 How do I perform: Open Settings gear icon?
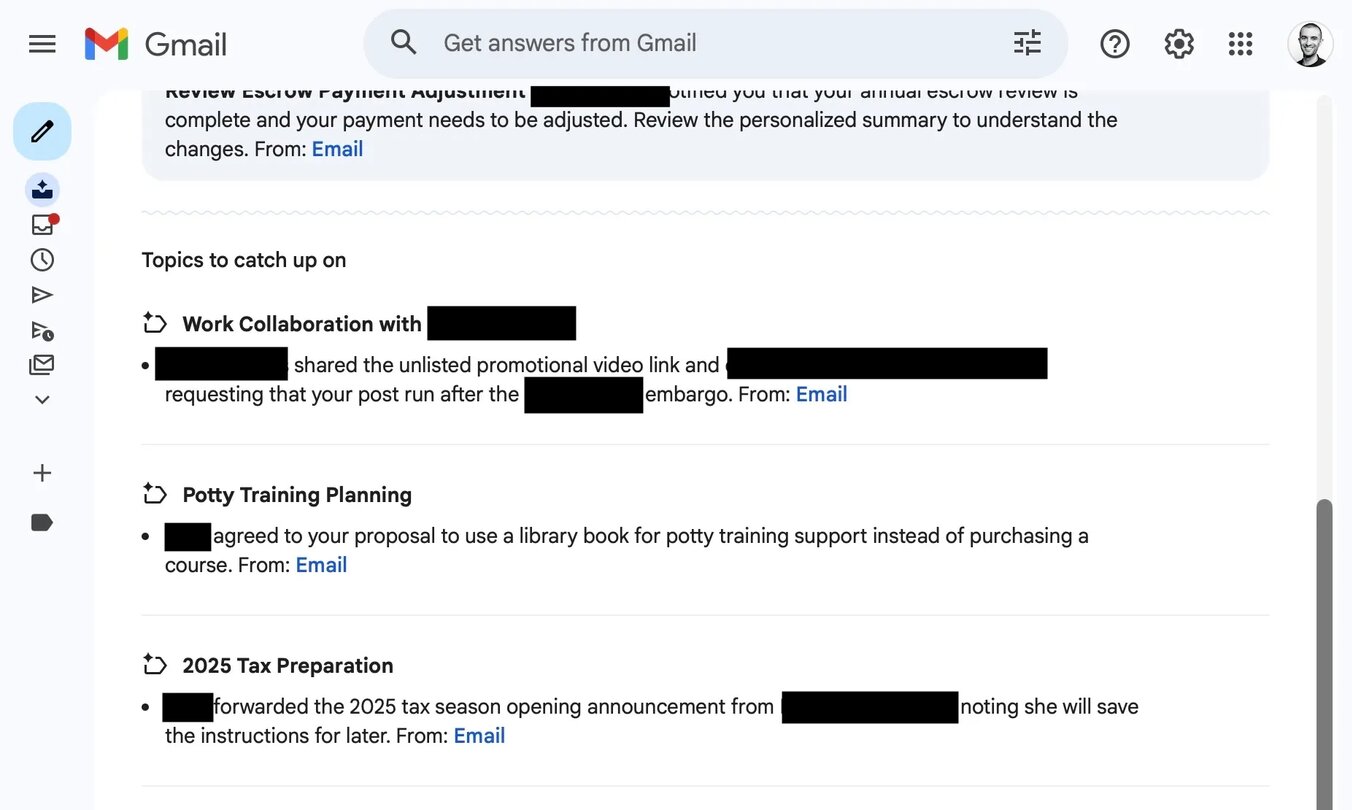pyautogui.click(x=1179, y=44)
